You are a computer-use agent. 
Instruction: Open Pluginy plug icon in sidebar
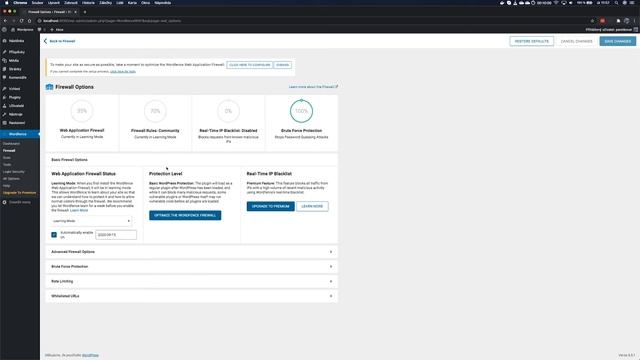coord(4,98)
